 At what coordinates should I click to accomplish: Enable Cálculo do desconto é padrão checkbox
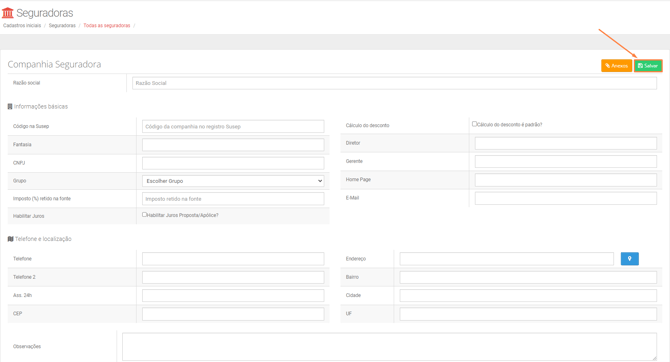[474, 124]
